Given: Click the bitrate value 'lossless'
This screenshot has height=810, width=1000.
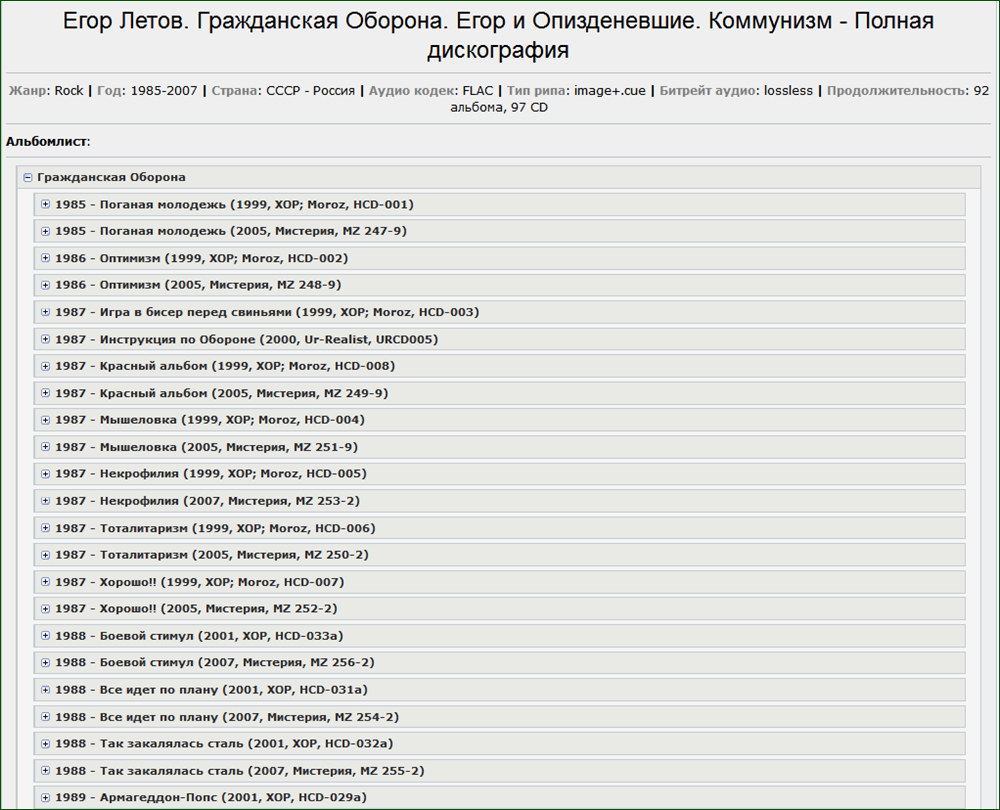Looking at the screenshot, I should (x=788, y=91).
